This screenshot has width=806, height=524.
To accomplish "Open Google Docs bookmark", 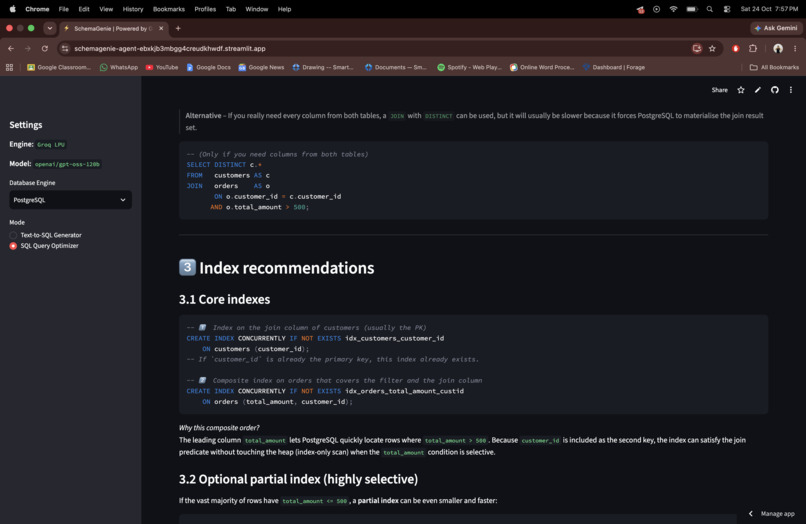I will point(208,67).
